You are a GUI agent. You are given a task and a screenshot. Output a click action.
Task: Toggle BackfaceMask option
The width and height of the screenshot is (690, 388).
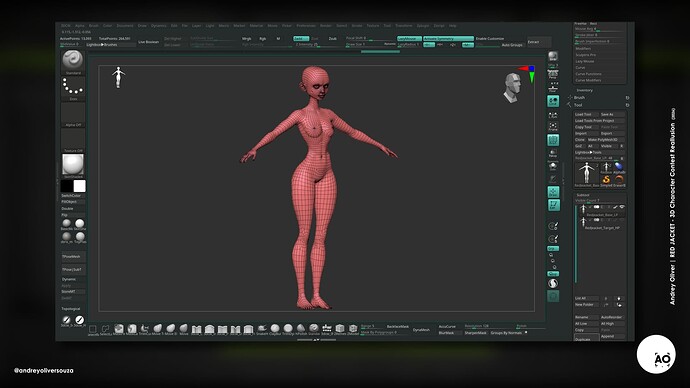398,326
